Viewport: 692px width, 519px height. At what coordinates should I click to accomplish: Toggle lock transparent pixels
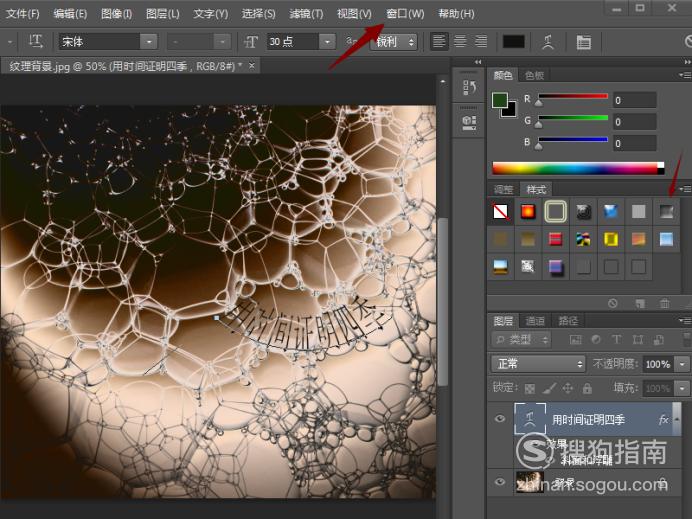coord(530,388)
